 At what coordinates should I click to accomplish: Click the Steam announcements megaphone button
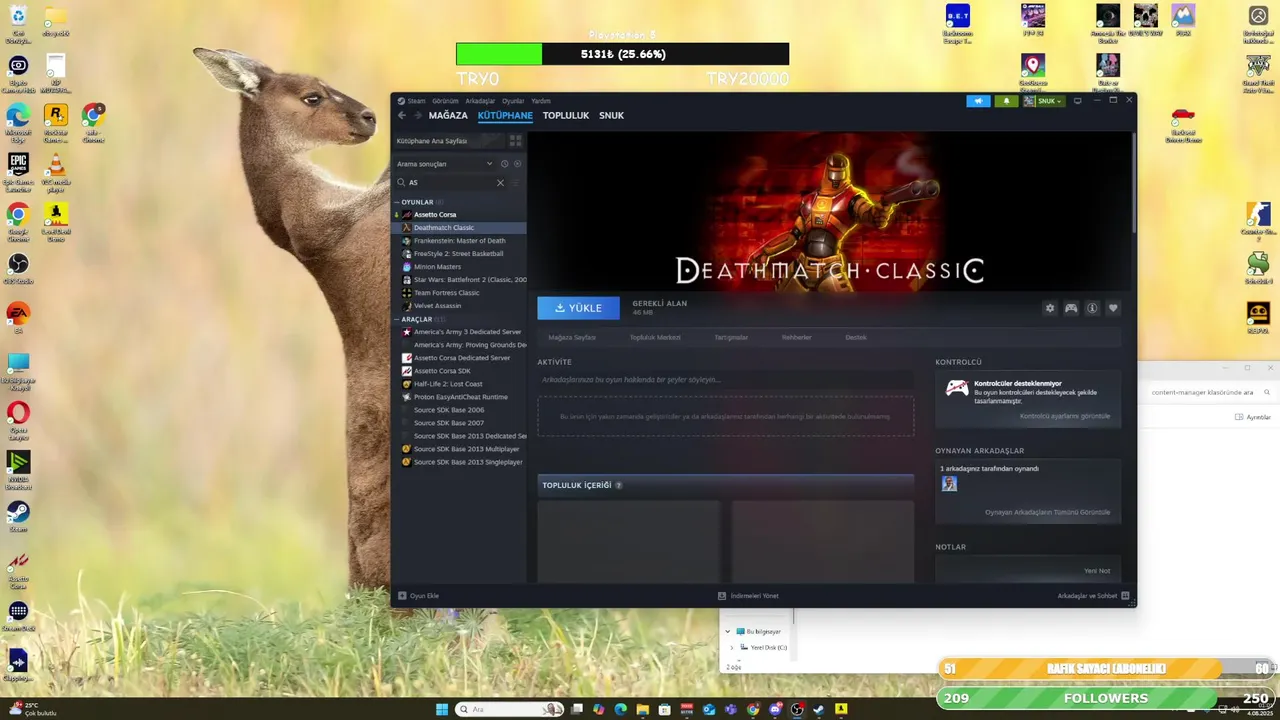(x=978, y=101)
